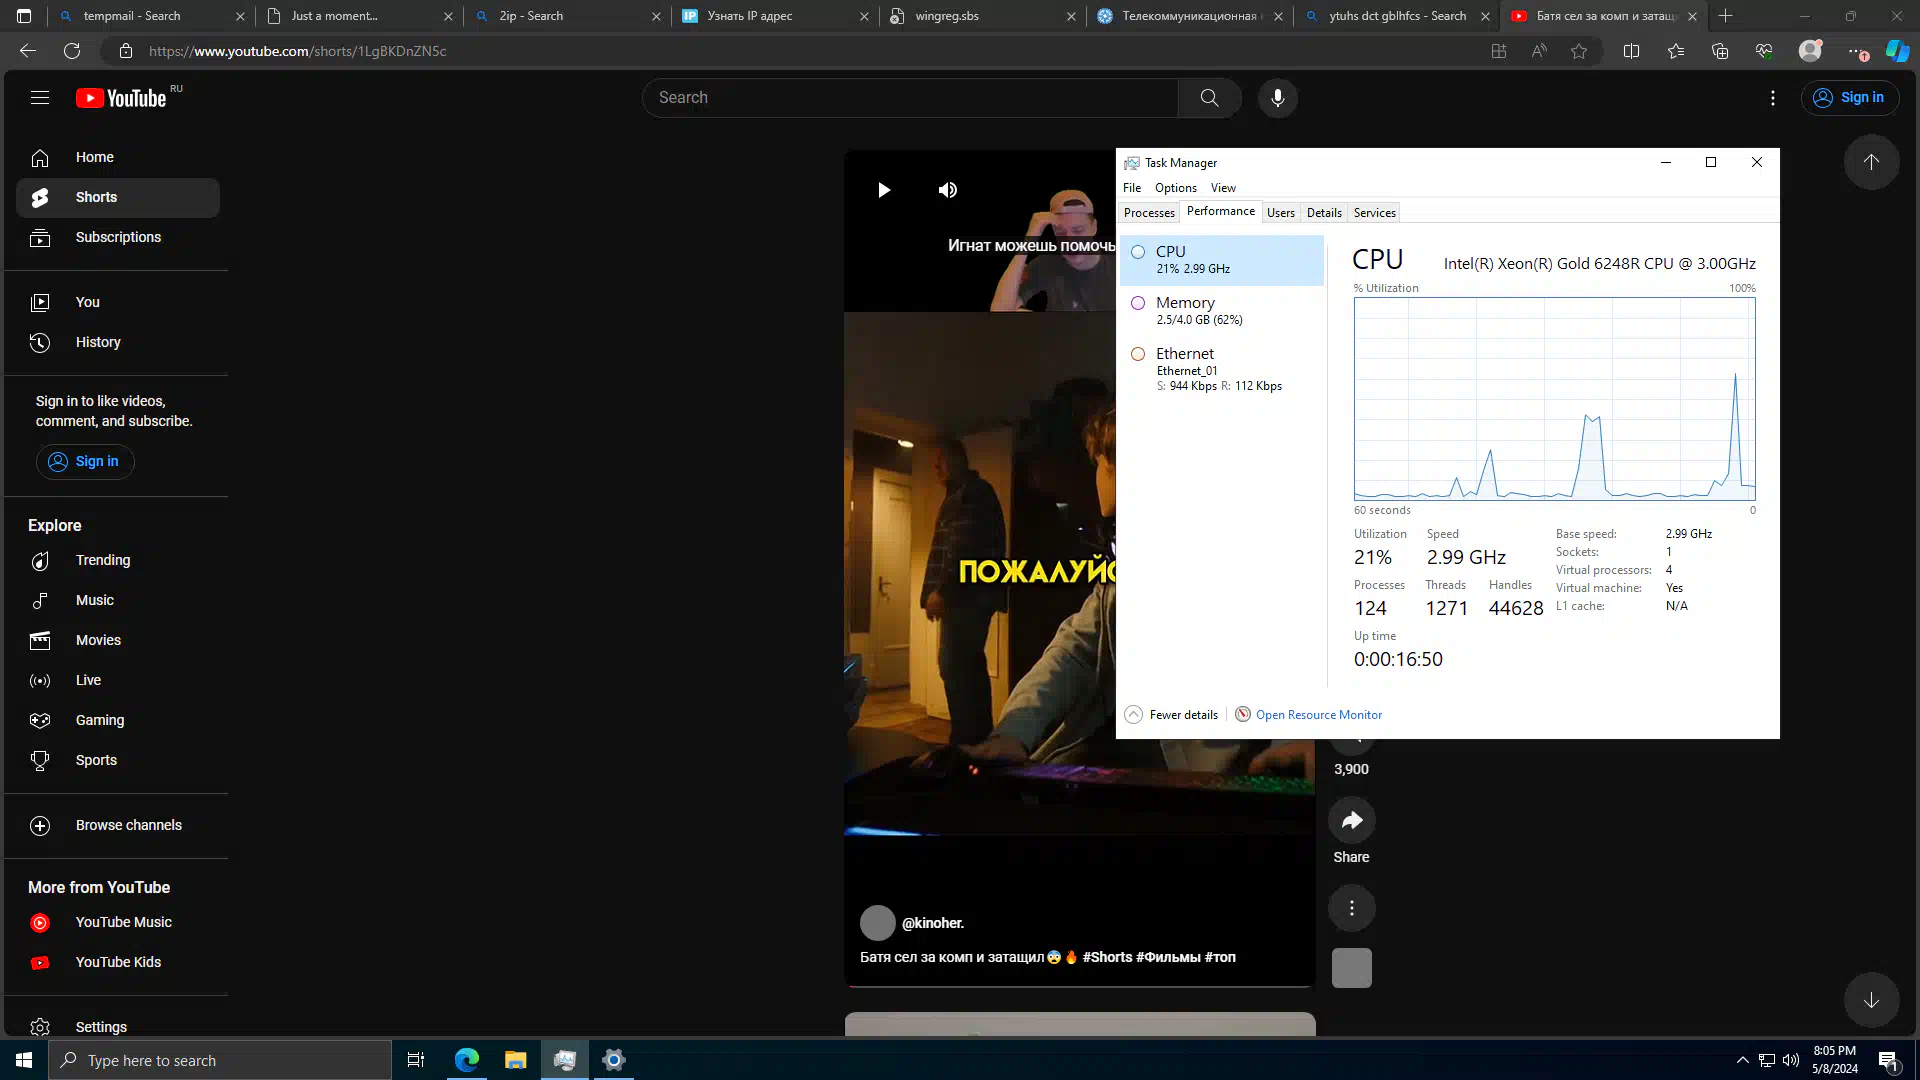Go to previous short with up arrow
The width and height of the screenshot is (1920, 1080).
point(1871,162)
